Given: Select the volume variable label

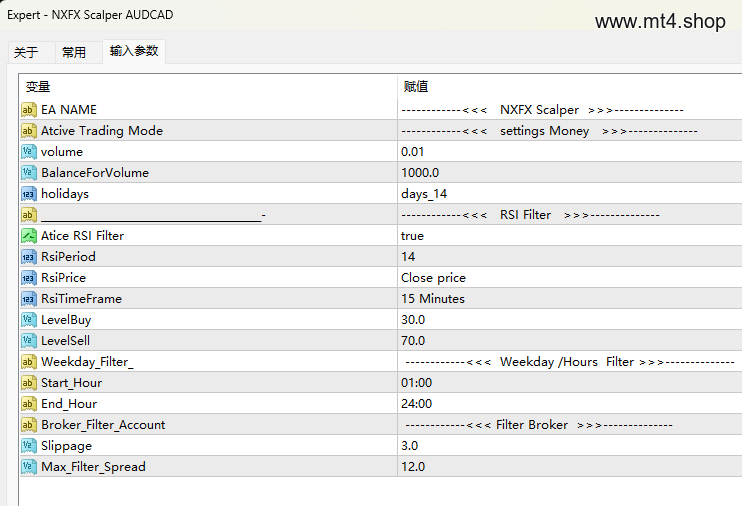Looking at the screenshot, I should [x=62, y=152].
